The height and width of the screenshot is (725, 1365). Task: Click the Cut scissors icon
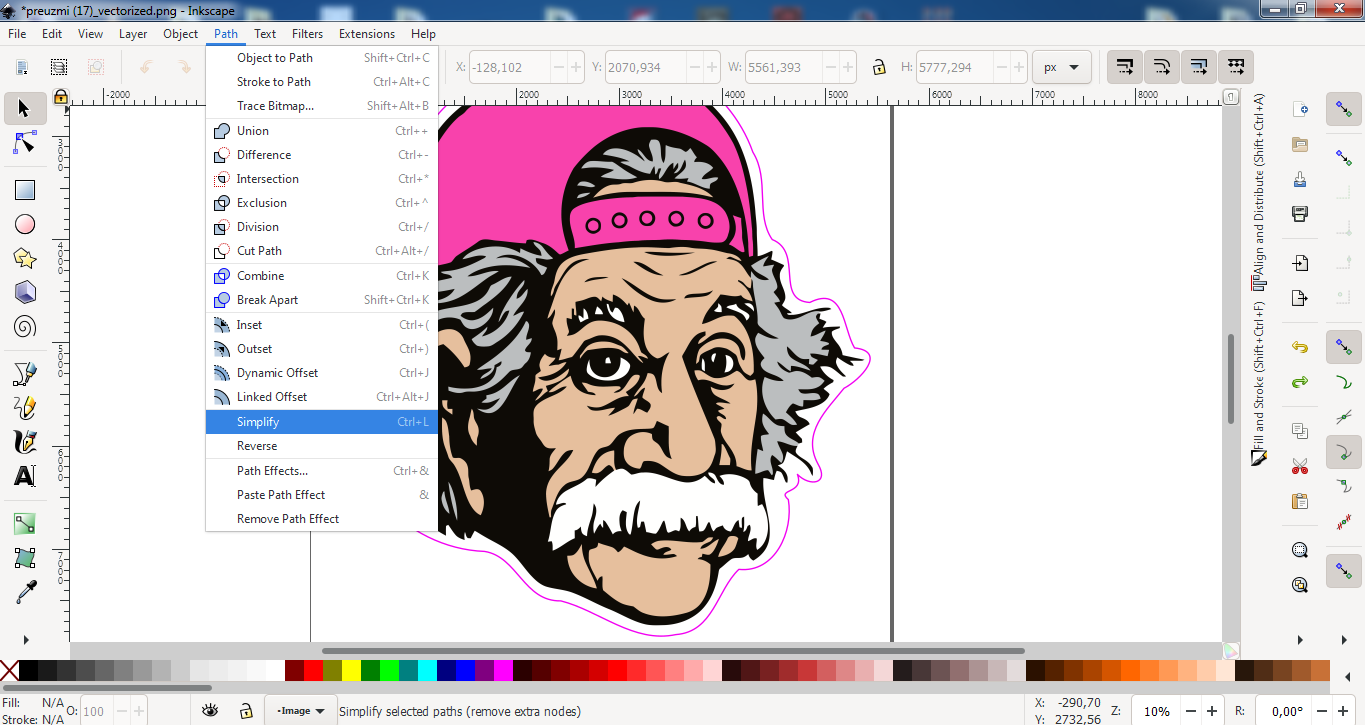(x=1300, y=466)
